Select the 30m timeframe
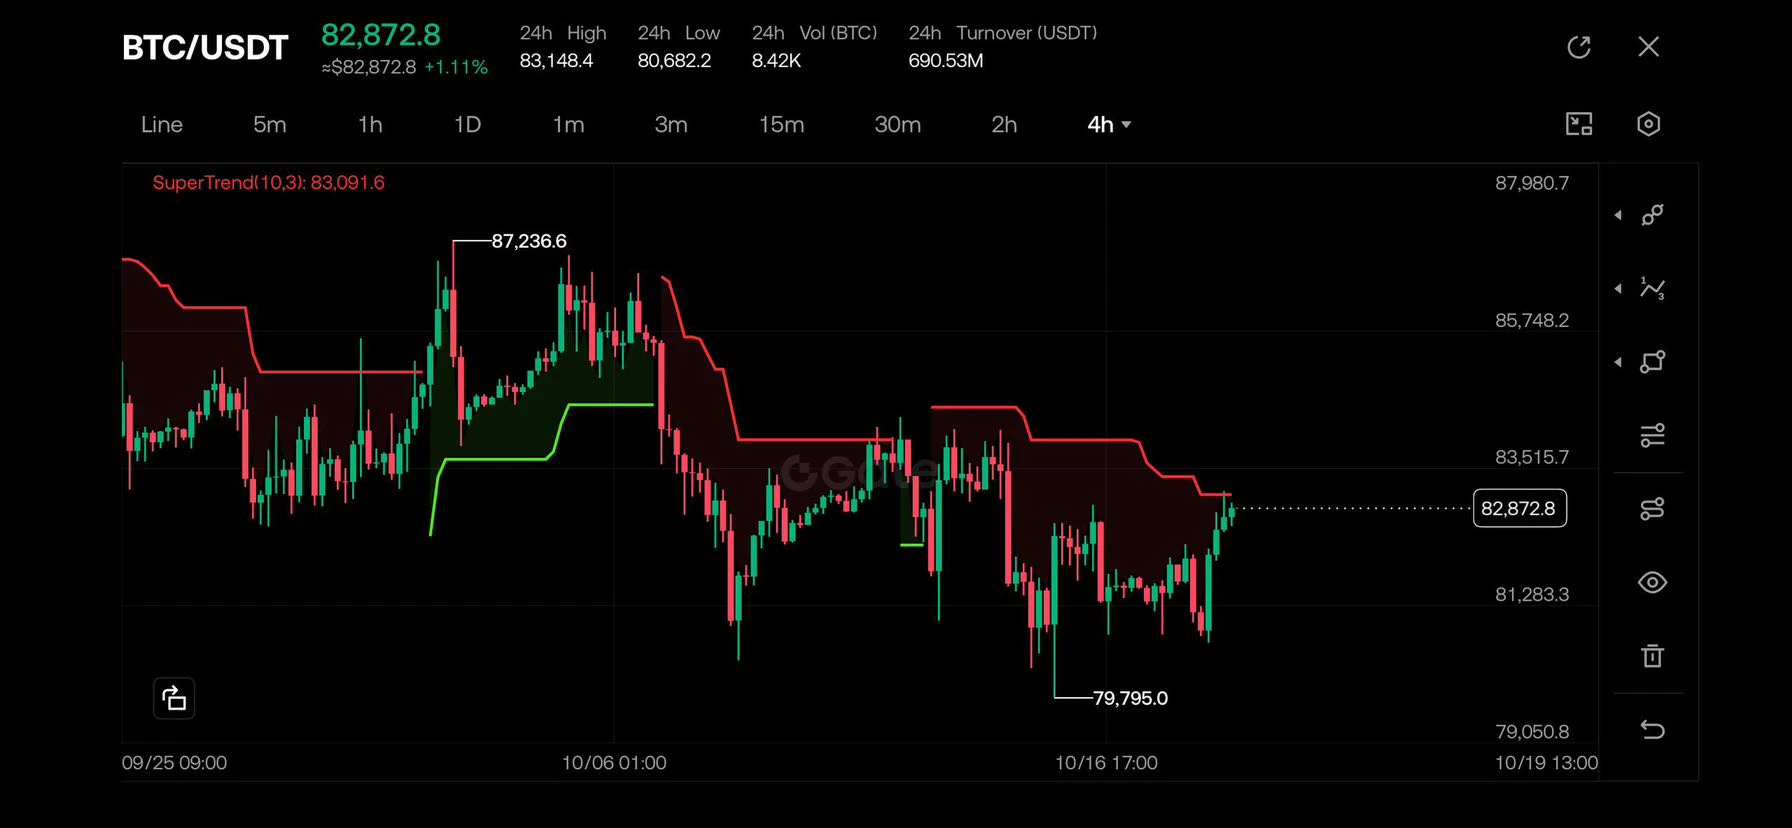This screenshot has height=828, width=1792. (x=898, y=124)
